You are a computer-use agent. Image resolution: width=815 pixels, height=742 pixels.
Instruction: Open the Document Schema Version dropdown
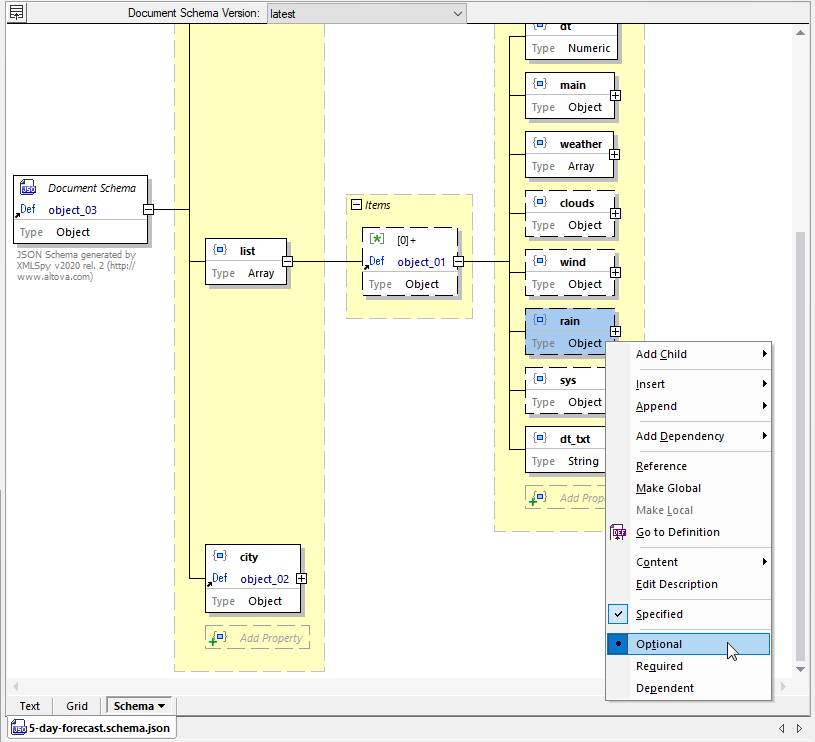(x=458, y=14)
